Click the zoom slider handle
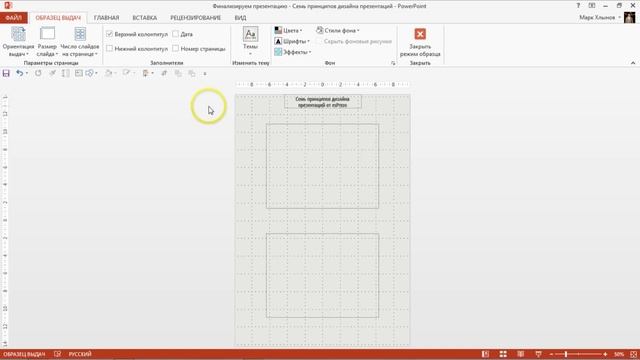Screen dimensions: 640x360 click(566, 354)
